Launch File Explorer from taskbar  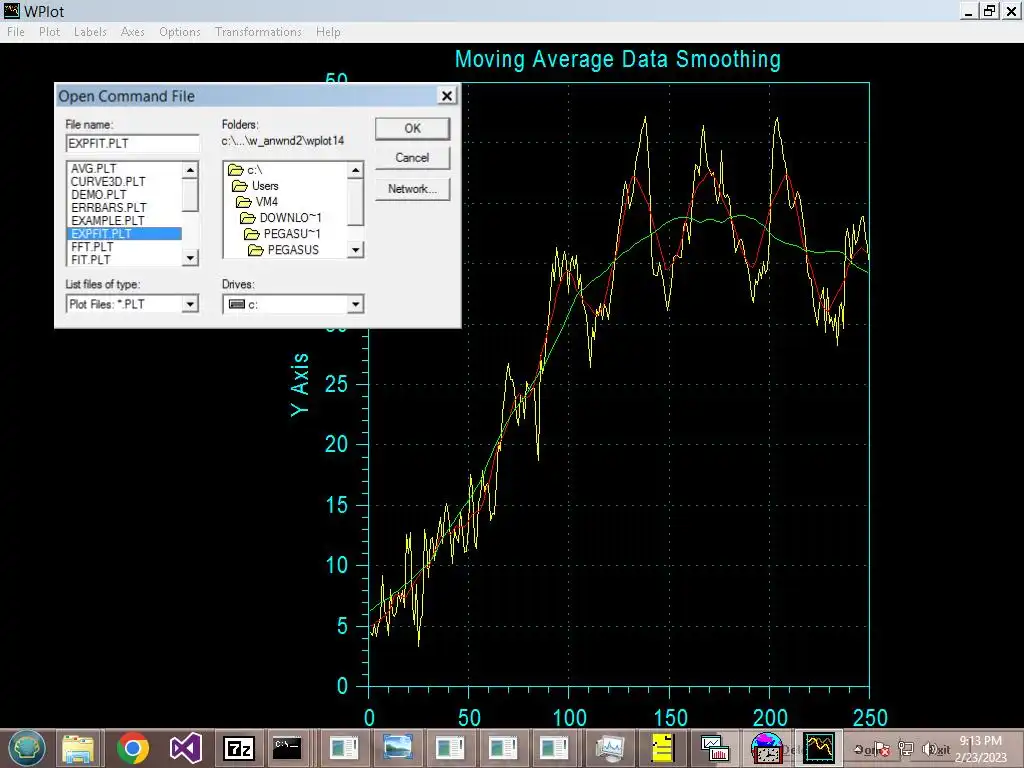coord(80,748)
